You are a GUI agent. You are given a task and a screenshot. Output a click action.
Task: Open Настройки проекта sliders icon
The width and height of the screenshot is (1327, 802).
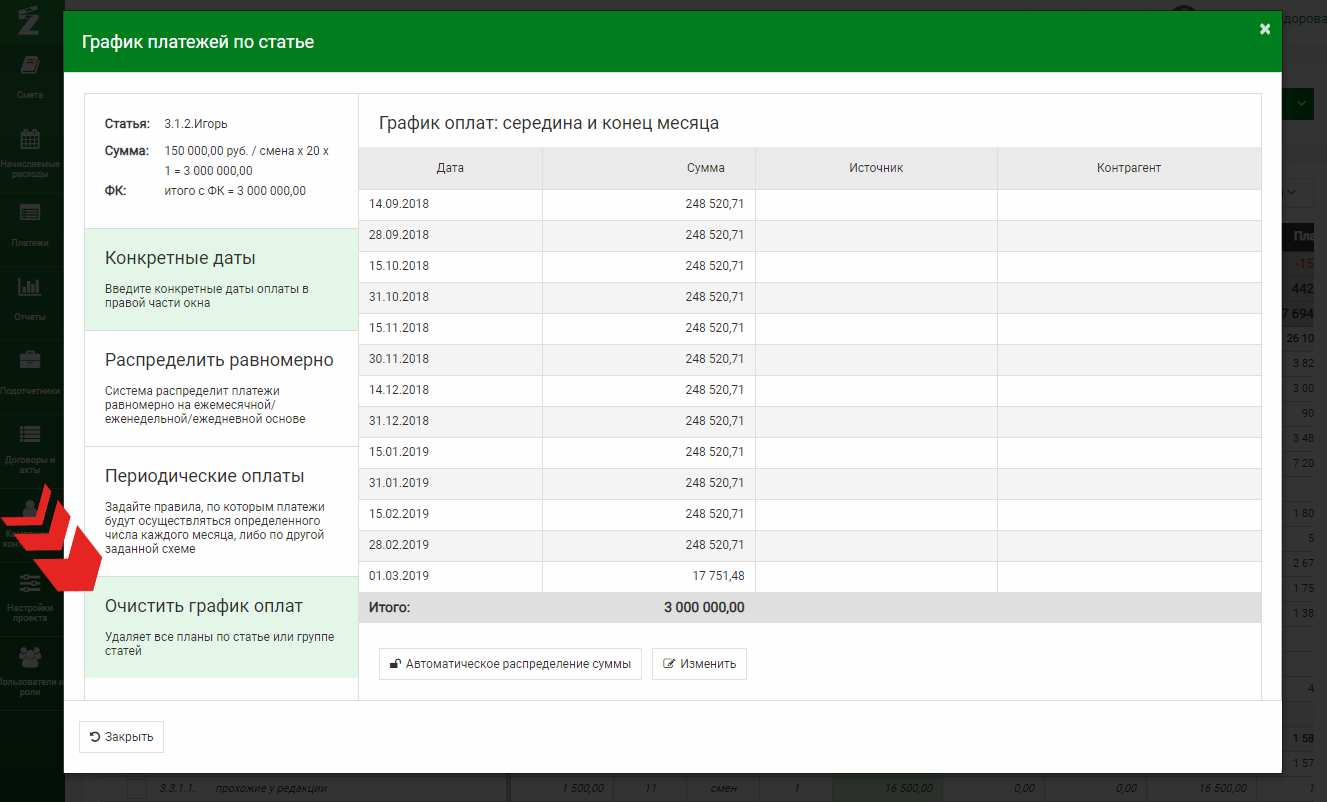coord(30,581)
